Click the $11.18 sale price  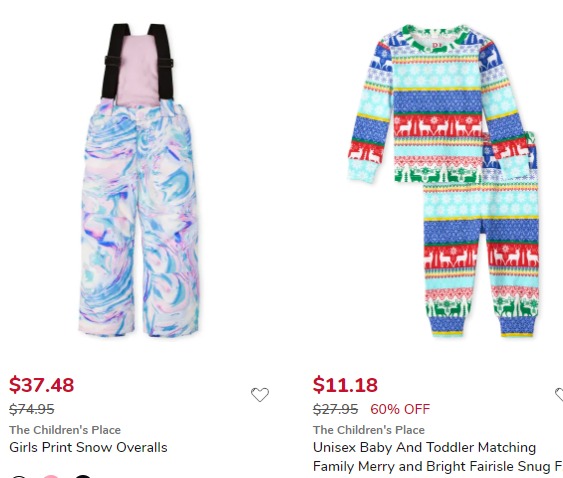tap(345, 385)
